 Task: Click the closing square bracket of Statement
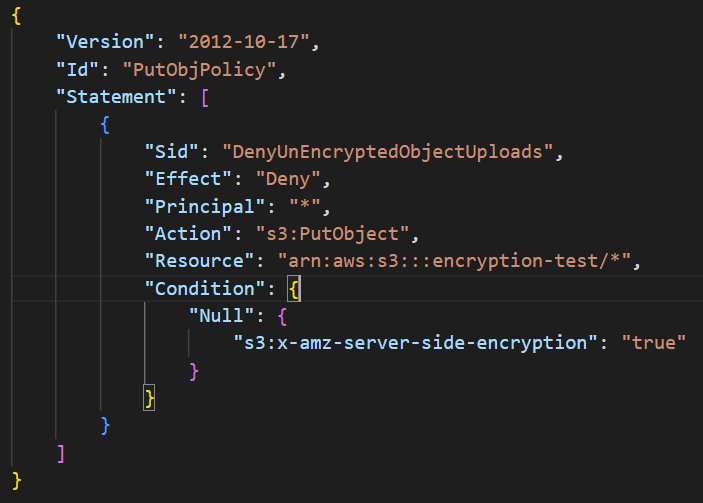(62, 453)
